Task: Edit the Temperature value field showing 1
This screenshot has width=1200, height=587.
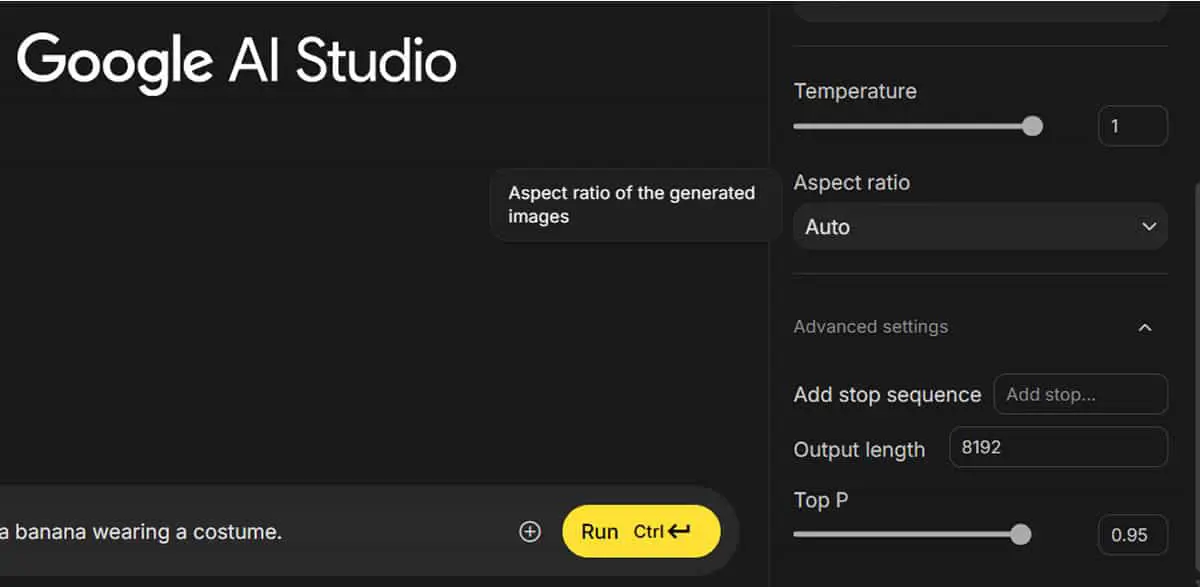Action: click(1133, 126)
